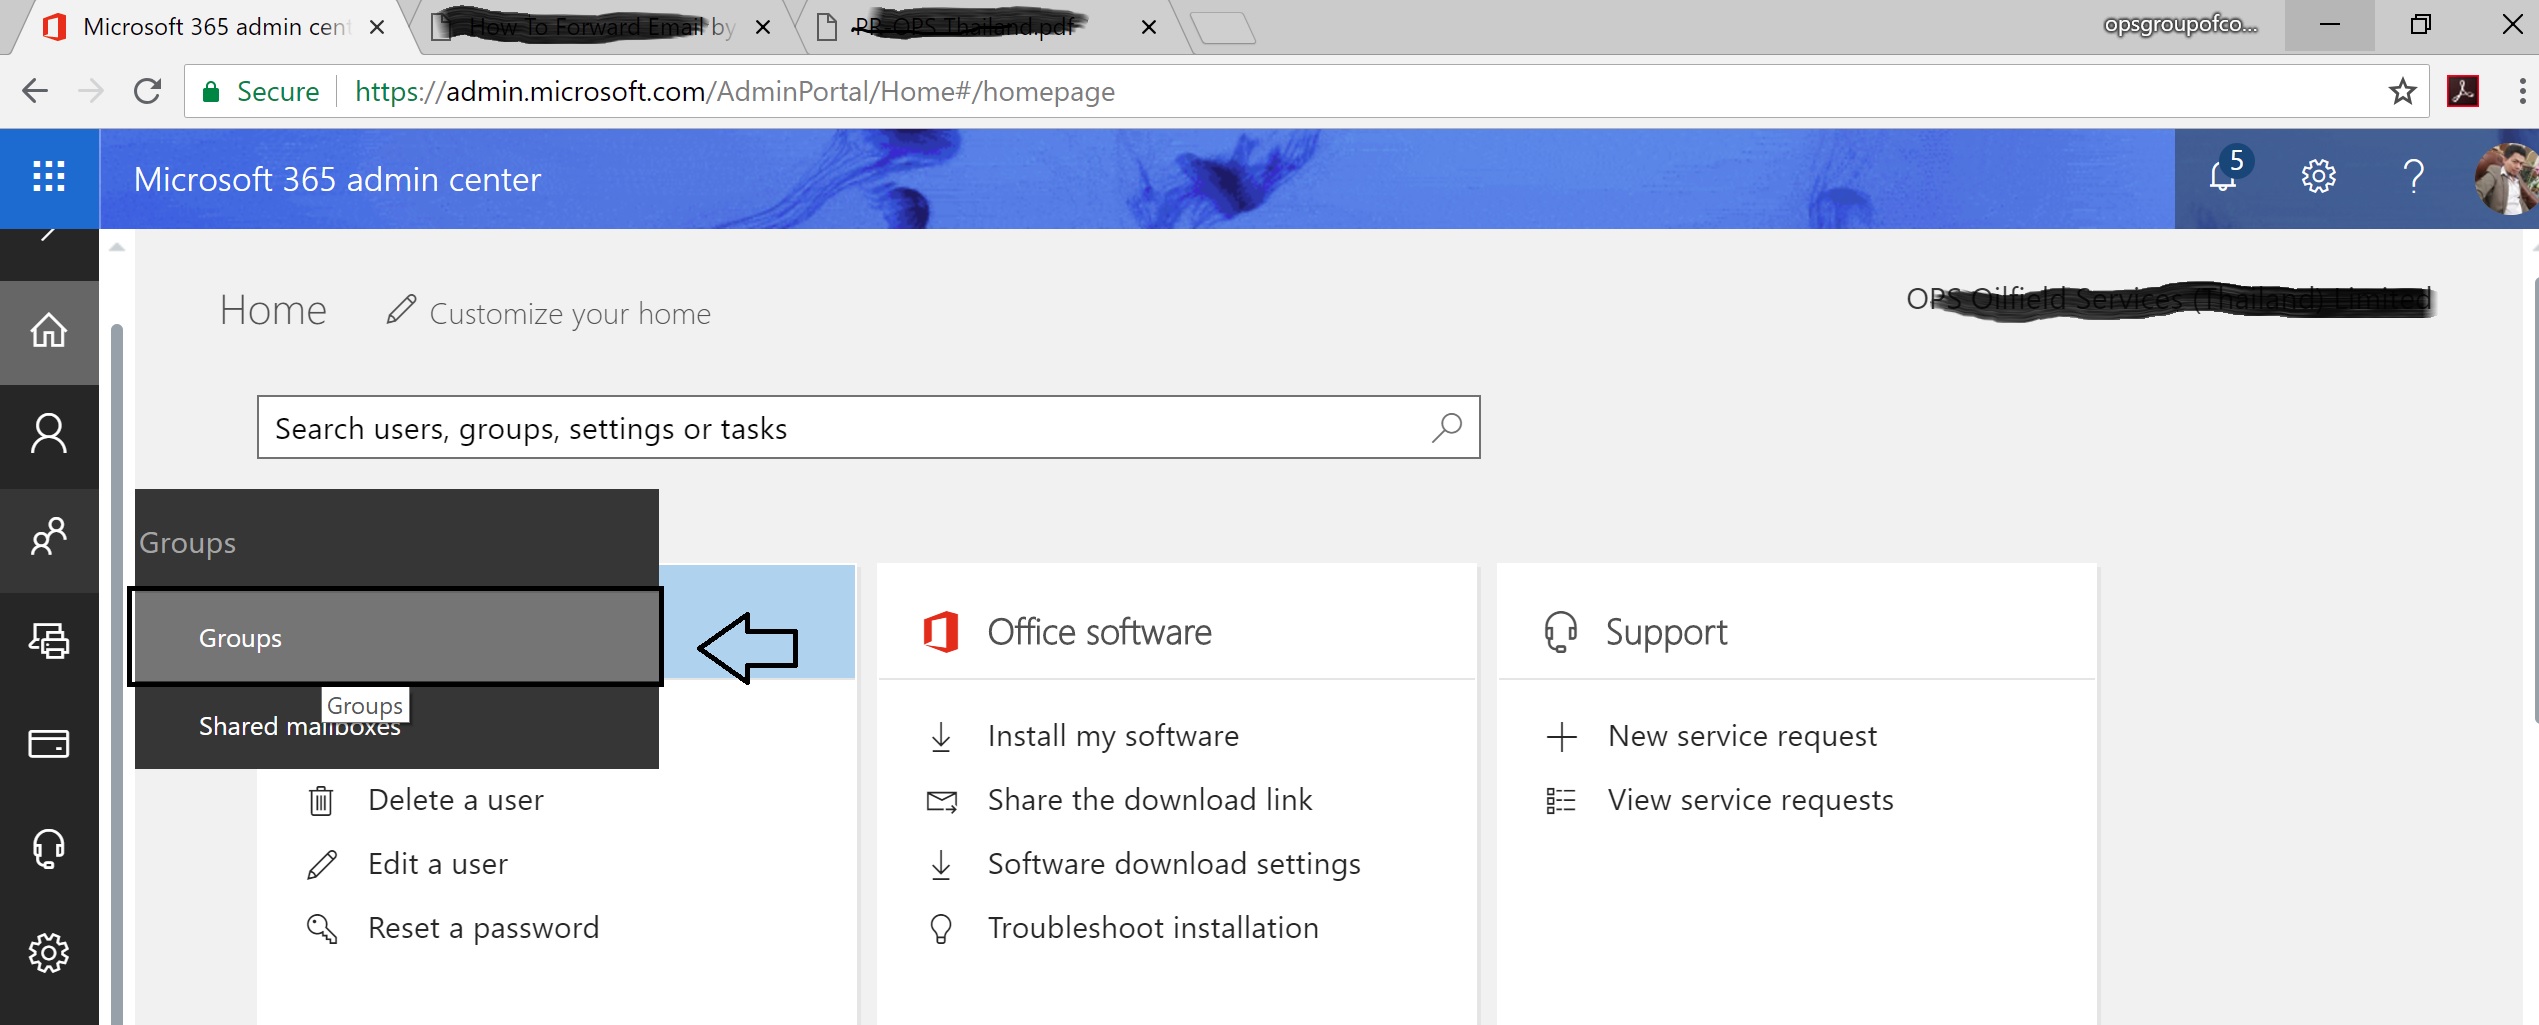
Task: Click Troubleshoot installation link
Action: point(1153,928)
